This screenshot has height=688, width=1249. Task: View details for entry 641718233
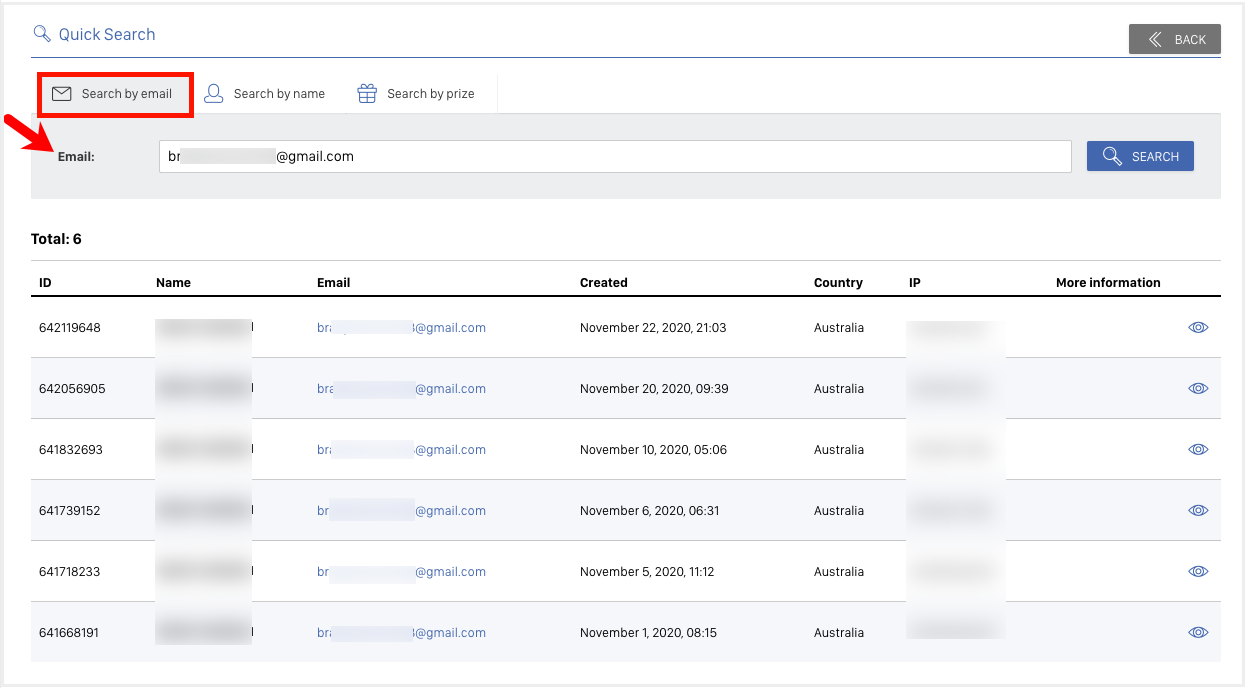click(1198, 571)
